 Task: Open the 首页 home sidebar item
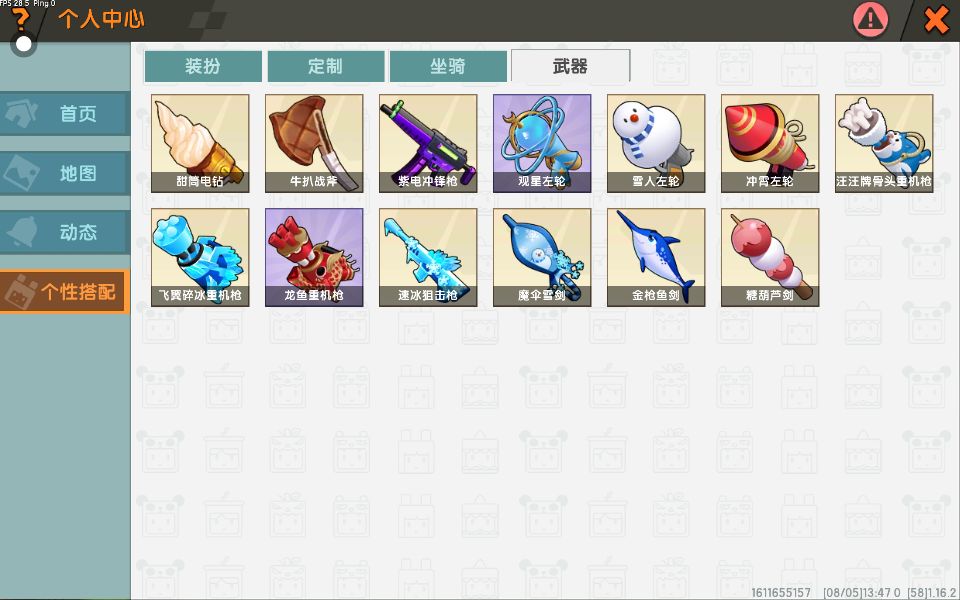pos(65,113)
